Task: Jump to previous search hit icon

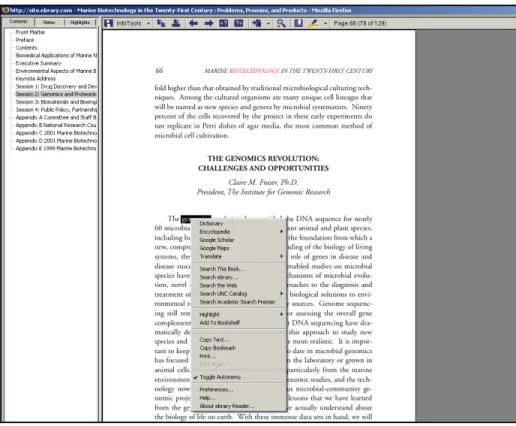Action: pos(224,23)
